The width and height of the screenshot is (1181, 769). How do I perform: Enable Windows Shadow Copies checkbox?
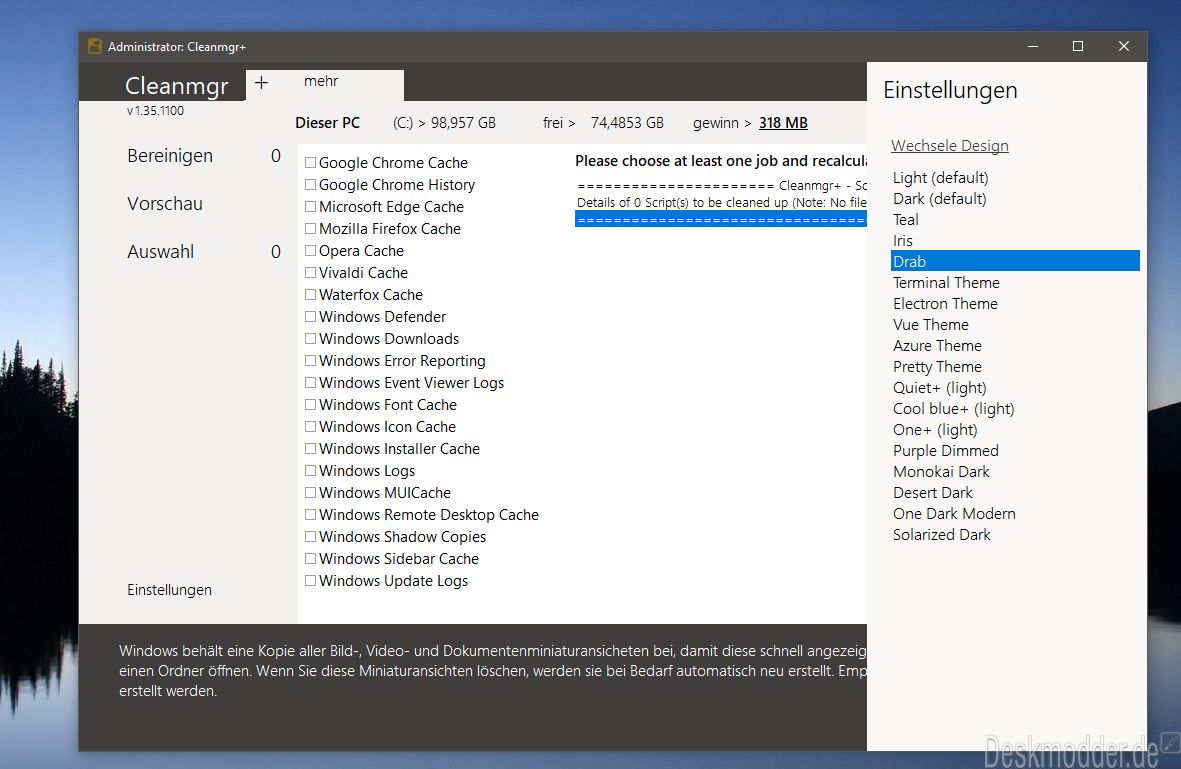pos(310,536)
